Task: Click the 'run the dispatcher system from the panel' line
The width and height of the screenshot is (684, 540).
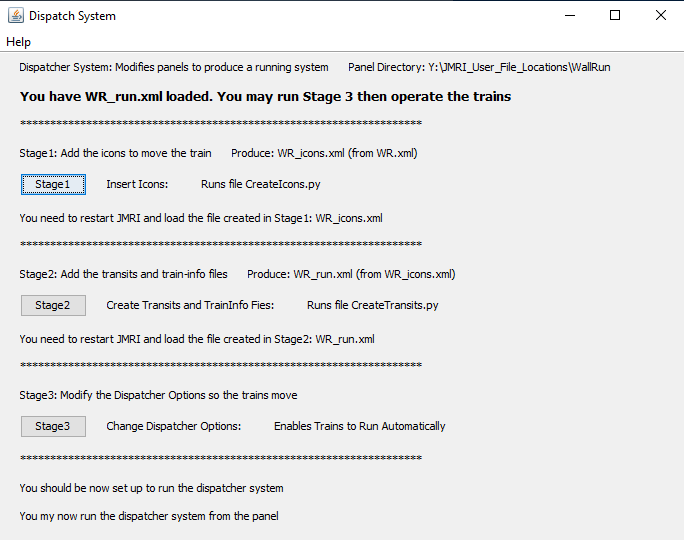Action: point(148,516)
